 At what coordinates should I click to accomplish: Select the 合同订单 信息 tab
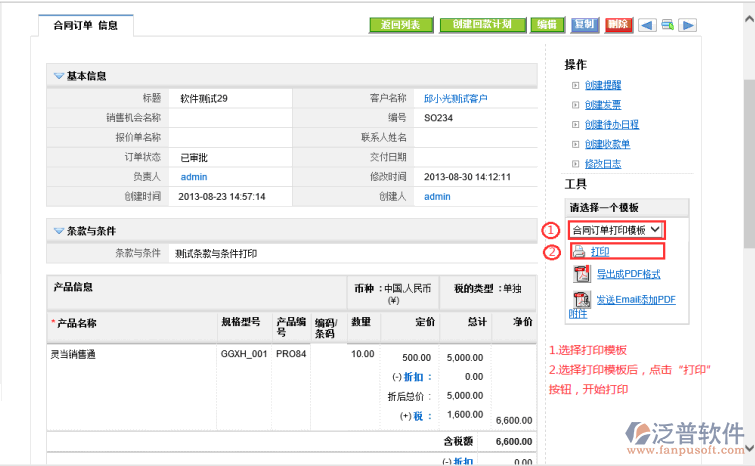[x=85, y=26]
